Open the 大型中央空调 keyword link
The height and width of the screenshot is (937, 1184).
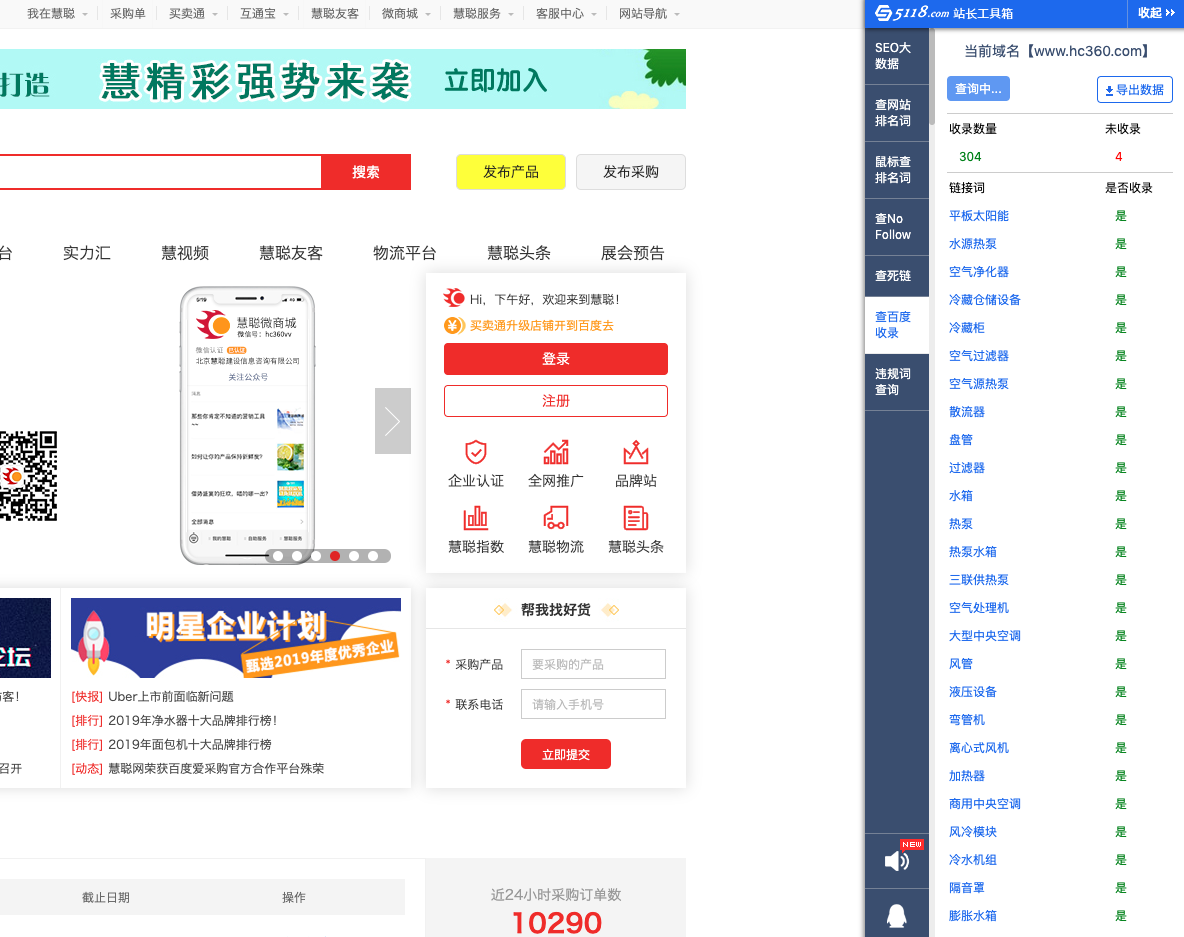click(x=985, y=636)
